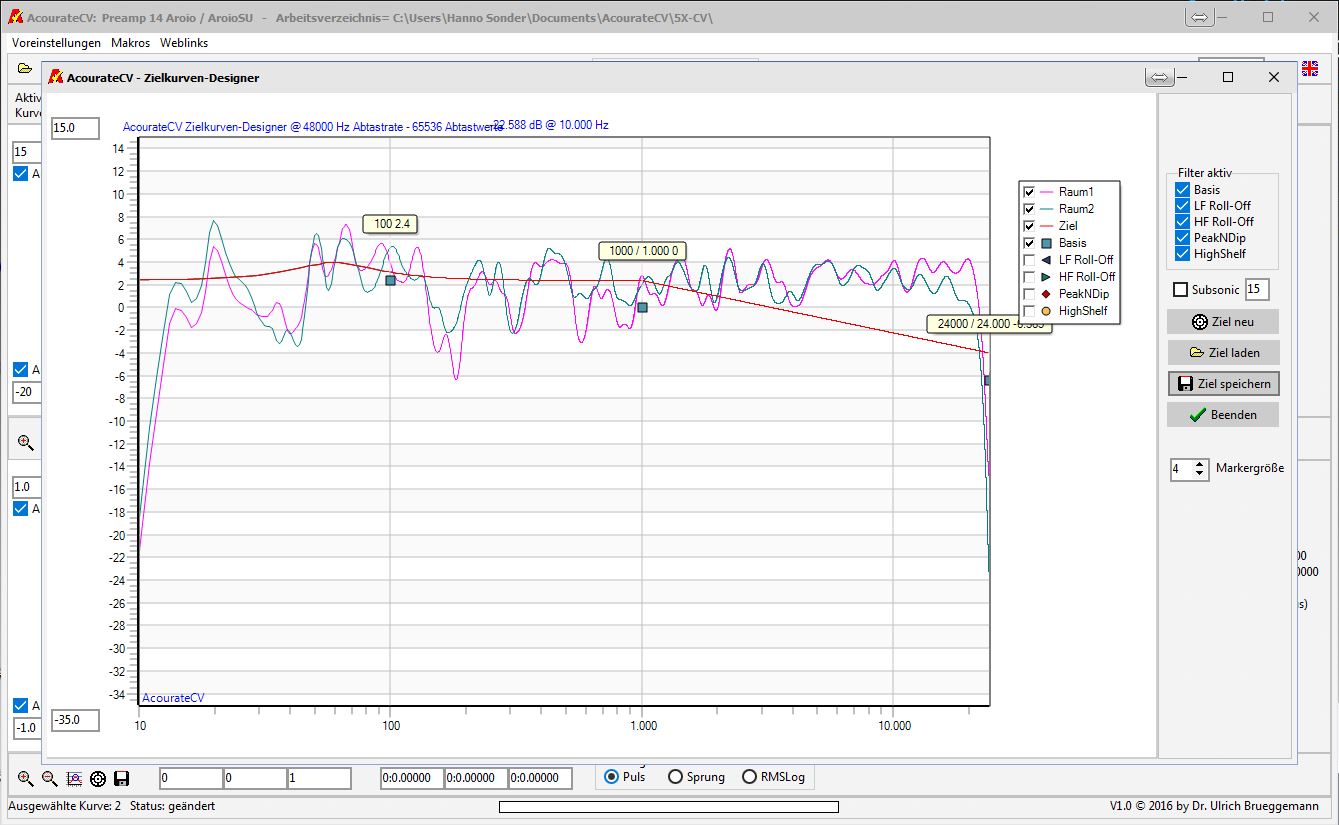Show HighShelf markers in legend

tap(1028, 311)
